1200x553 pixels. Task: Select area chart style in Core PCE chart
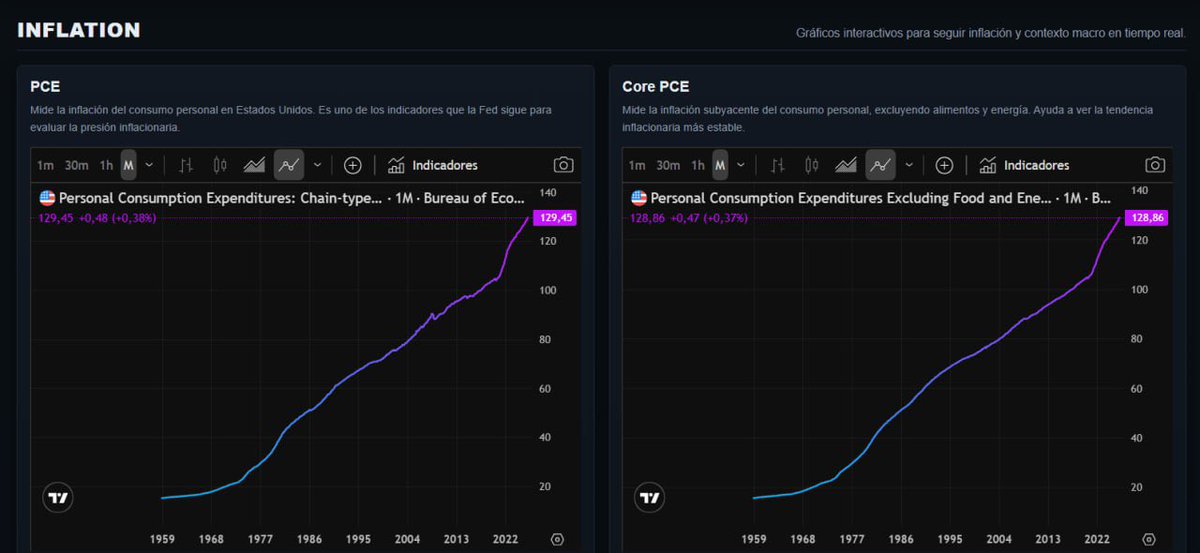pyautogui.click(x=846, y=165)
